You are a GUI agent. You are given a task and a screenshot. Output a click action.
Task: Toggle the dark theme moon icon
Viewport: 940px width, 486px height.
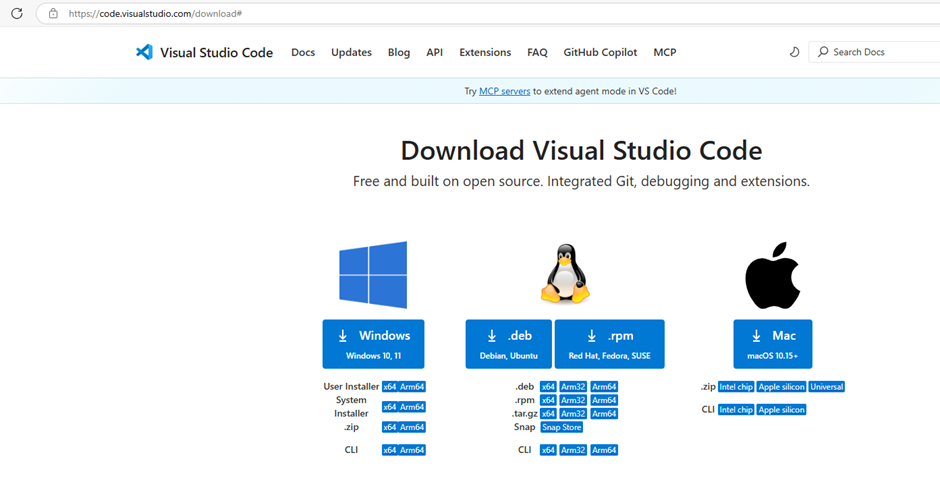(x=794, y=52)
